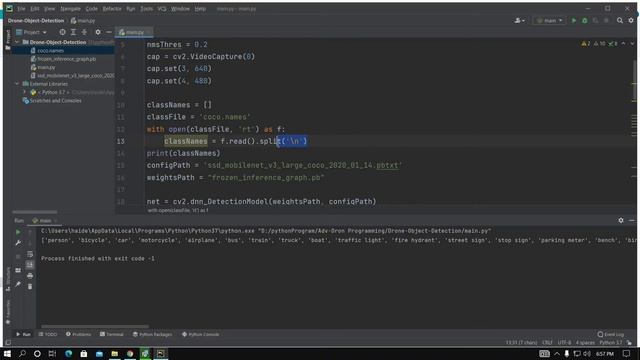Hide the Run tool window
Viewport: 640px width, 360px height.
632,220
